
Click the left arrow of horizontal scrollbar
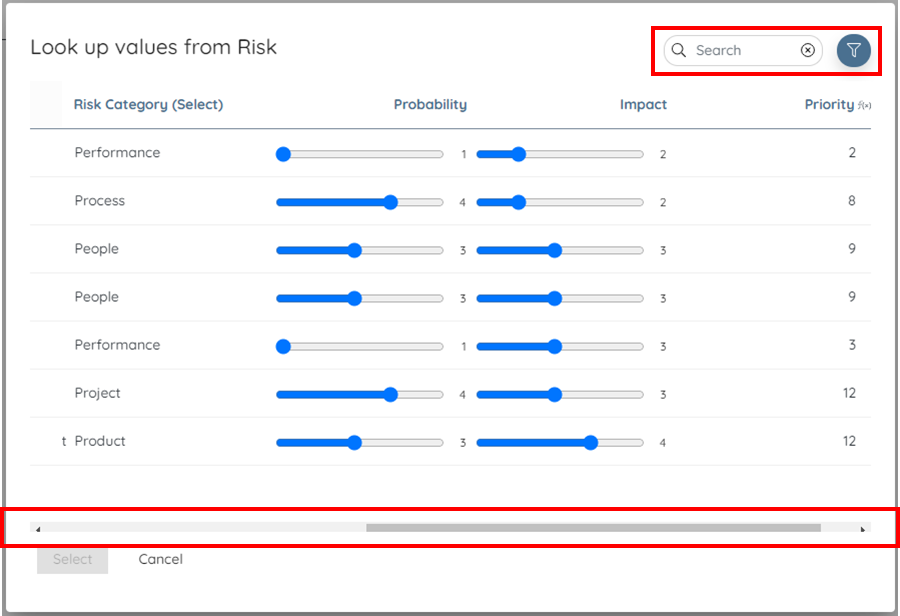38,529
